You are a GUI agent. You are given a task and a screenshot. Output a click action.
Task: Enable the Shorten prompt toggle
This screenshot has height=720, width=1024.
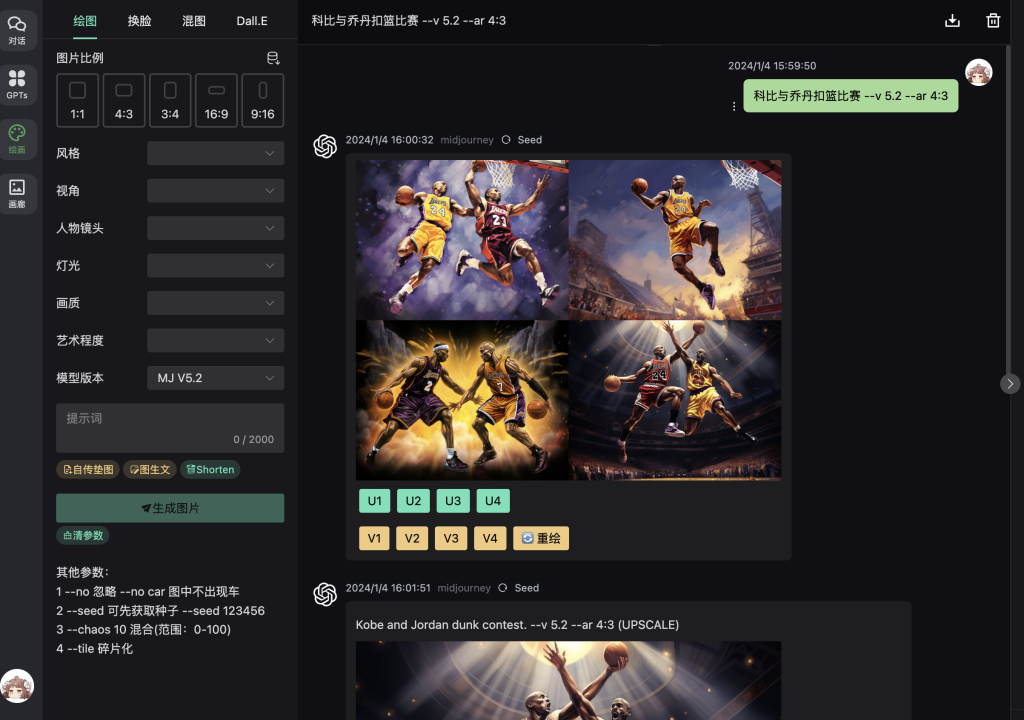pyautogui.click(x=209, y=469)
